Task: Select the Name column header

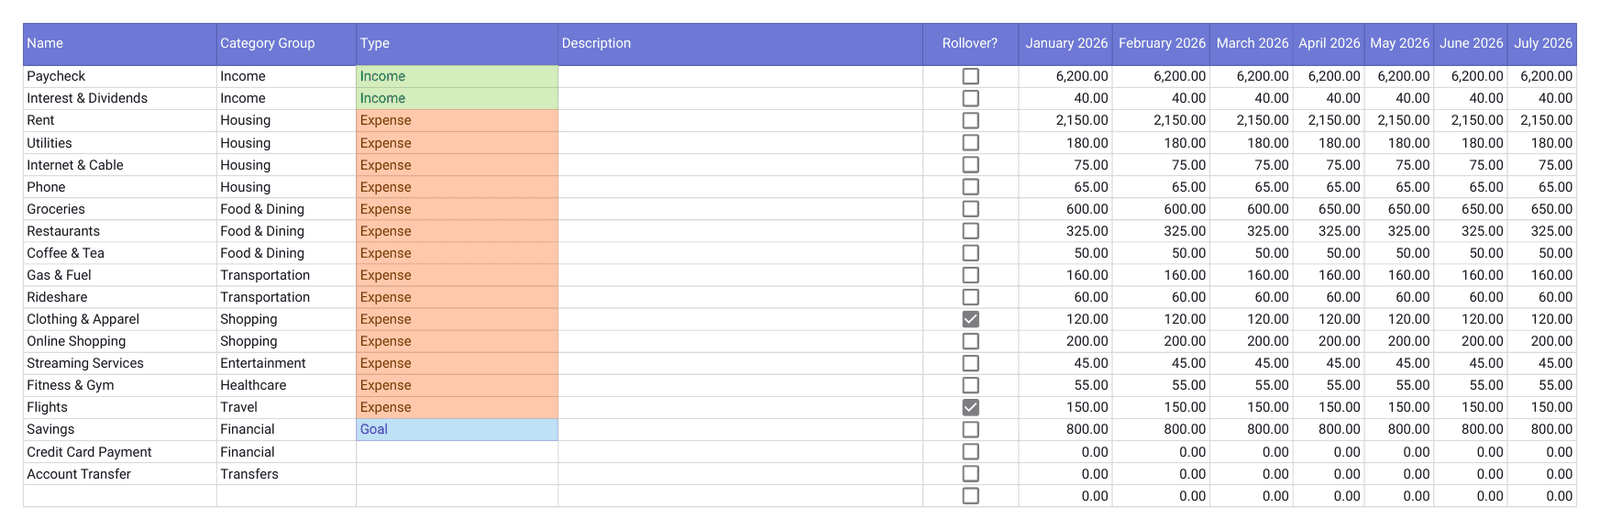Action: (120, 44)
